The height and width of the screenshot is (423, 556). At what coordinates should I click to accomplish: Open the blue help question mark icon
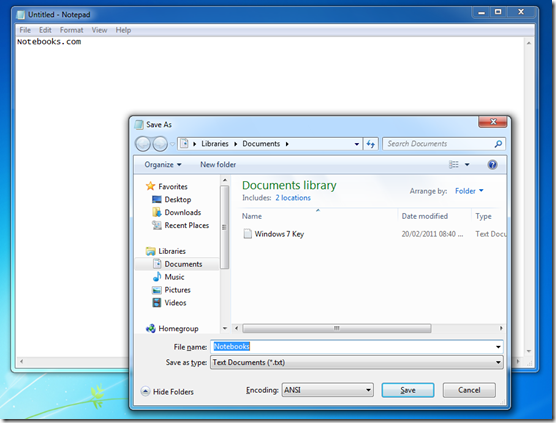492,165
